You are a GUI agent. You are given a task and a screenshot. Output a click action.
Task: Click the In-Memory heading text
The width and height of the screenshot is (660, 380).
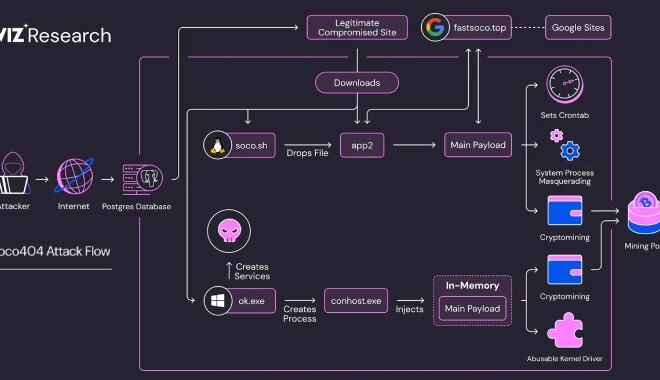(472, 286)
